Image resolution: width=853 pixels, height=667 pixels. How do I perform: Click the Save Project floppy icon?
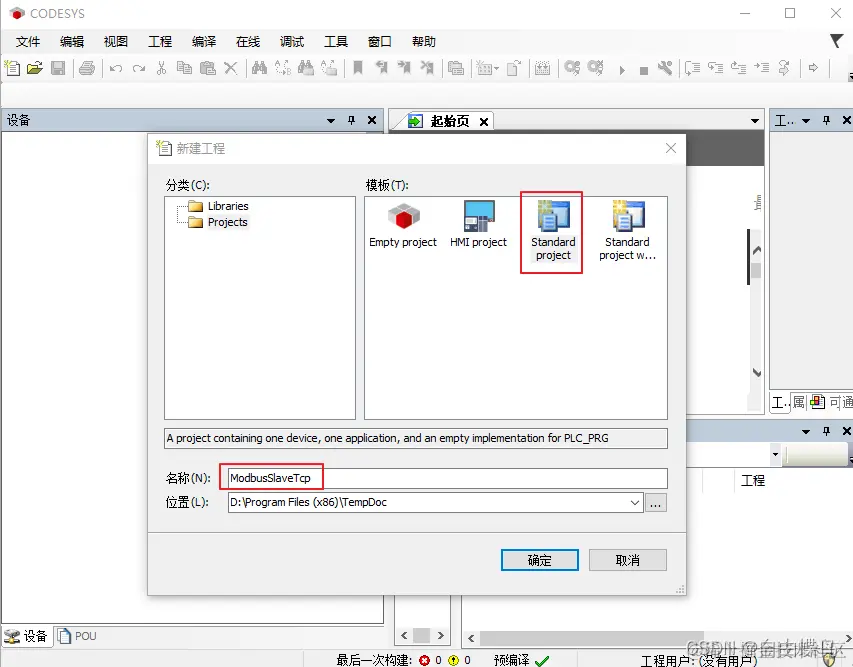pyautogui.click(x=58, y=68)
